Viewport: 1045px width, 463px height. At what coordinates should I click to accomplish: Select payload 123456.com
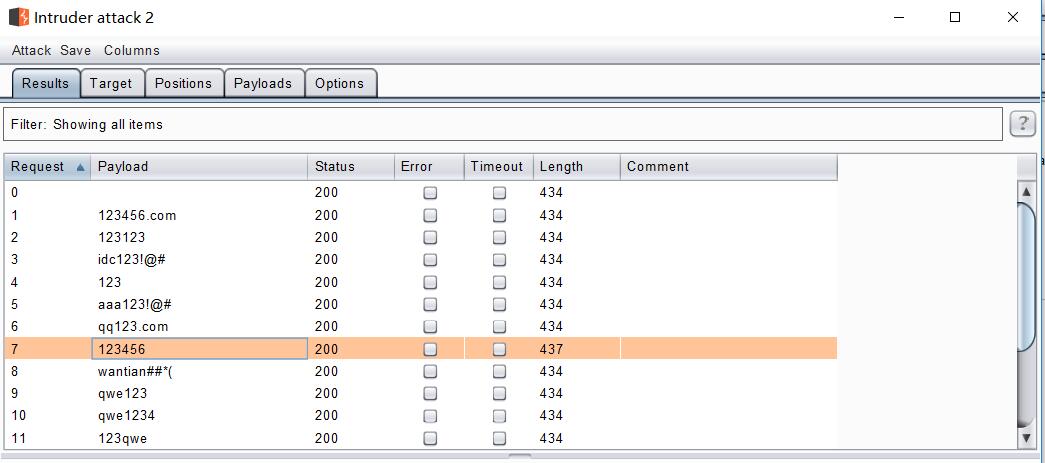[x=137, y=215]
